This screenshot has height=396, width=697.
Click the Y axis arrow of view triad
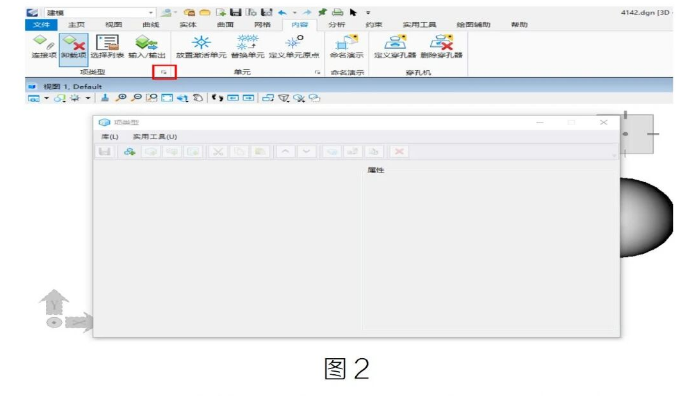(54, 302)
